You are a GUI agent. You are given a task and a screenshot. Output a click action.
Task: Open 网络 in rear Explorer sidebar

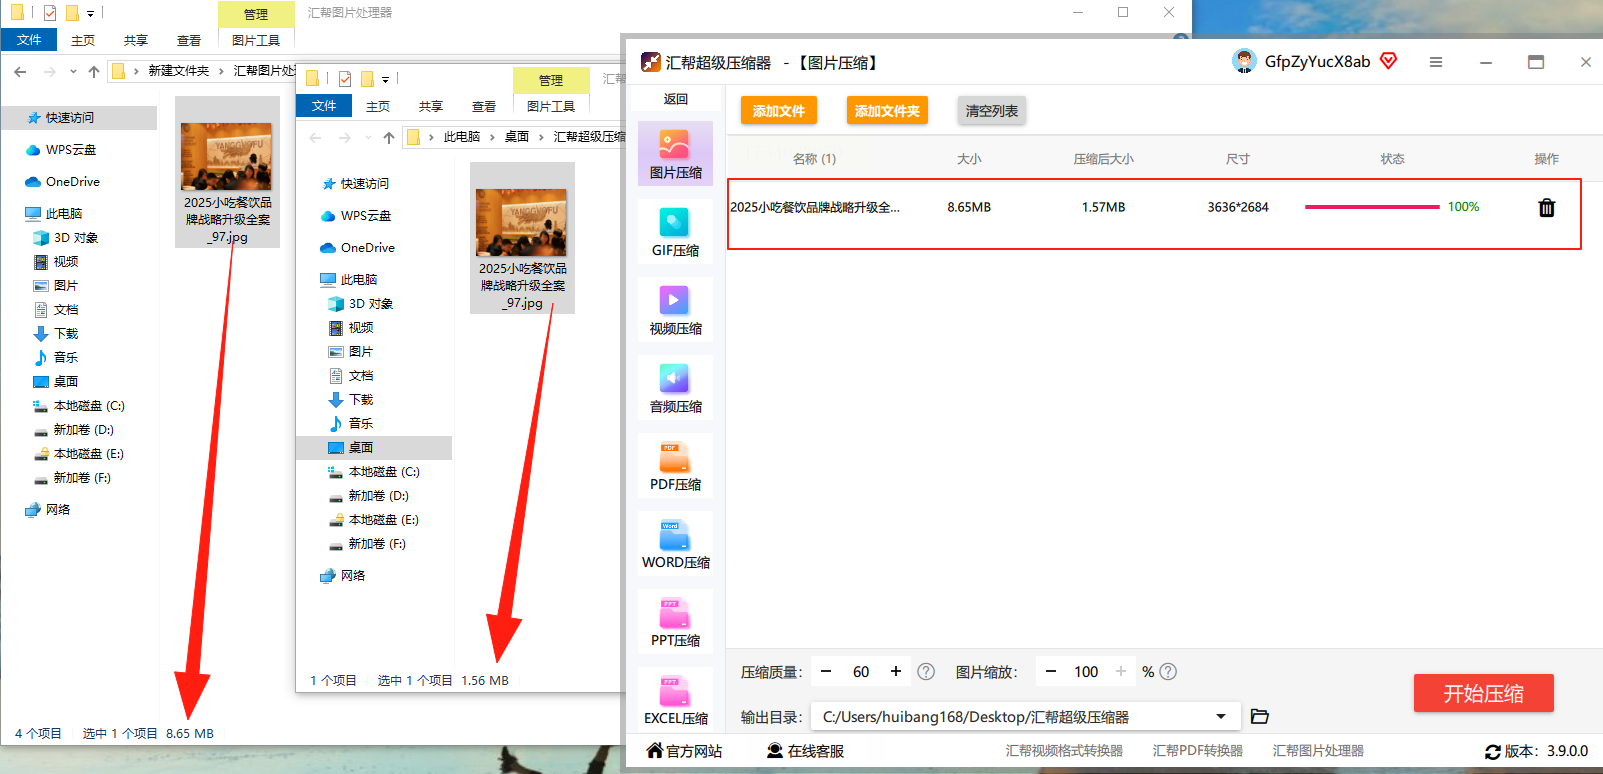(x=48, y=510)
